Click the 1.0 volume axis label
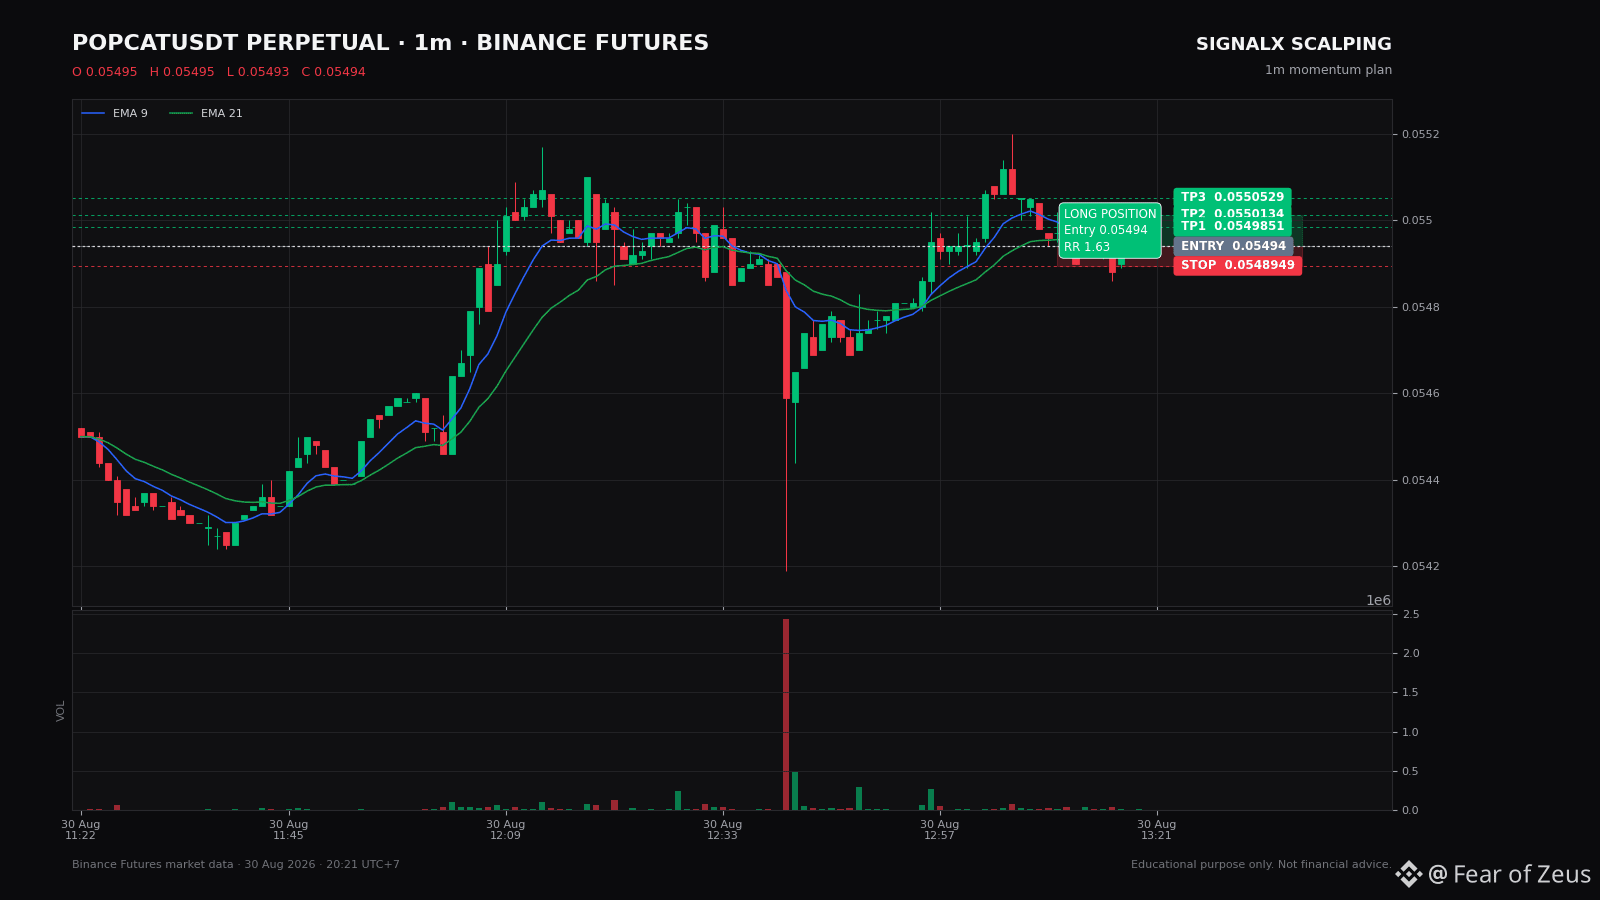 (x=1410, y=732)
